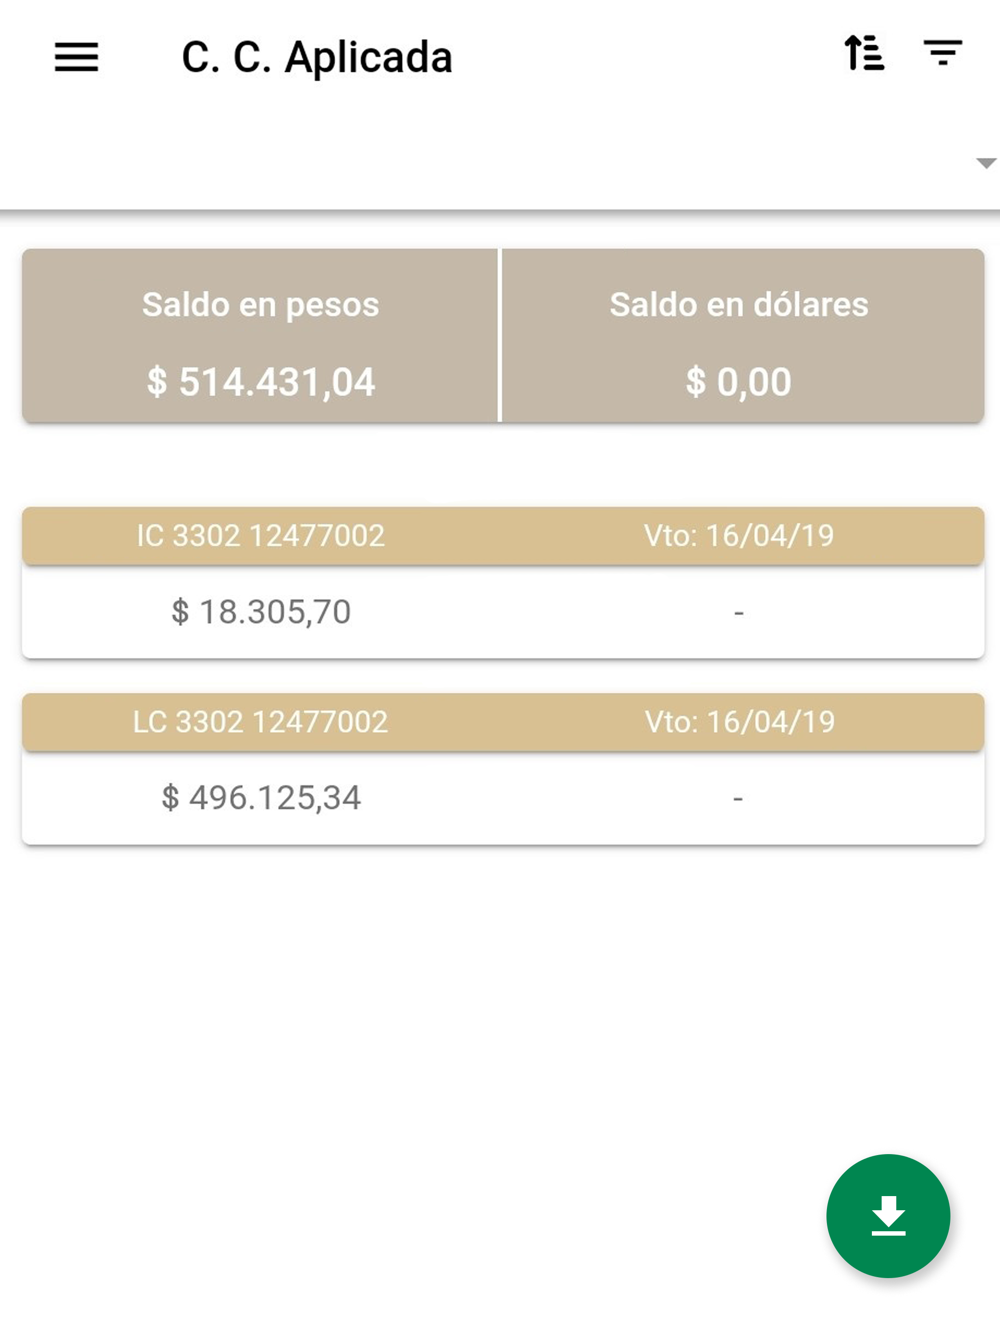
Task: Tap the Saldo en pesos label
Action: pyautogui.click(x=260, y=305)
